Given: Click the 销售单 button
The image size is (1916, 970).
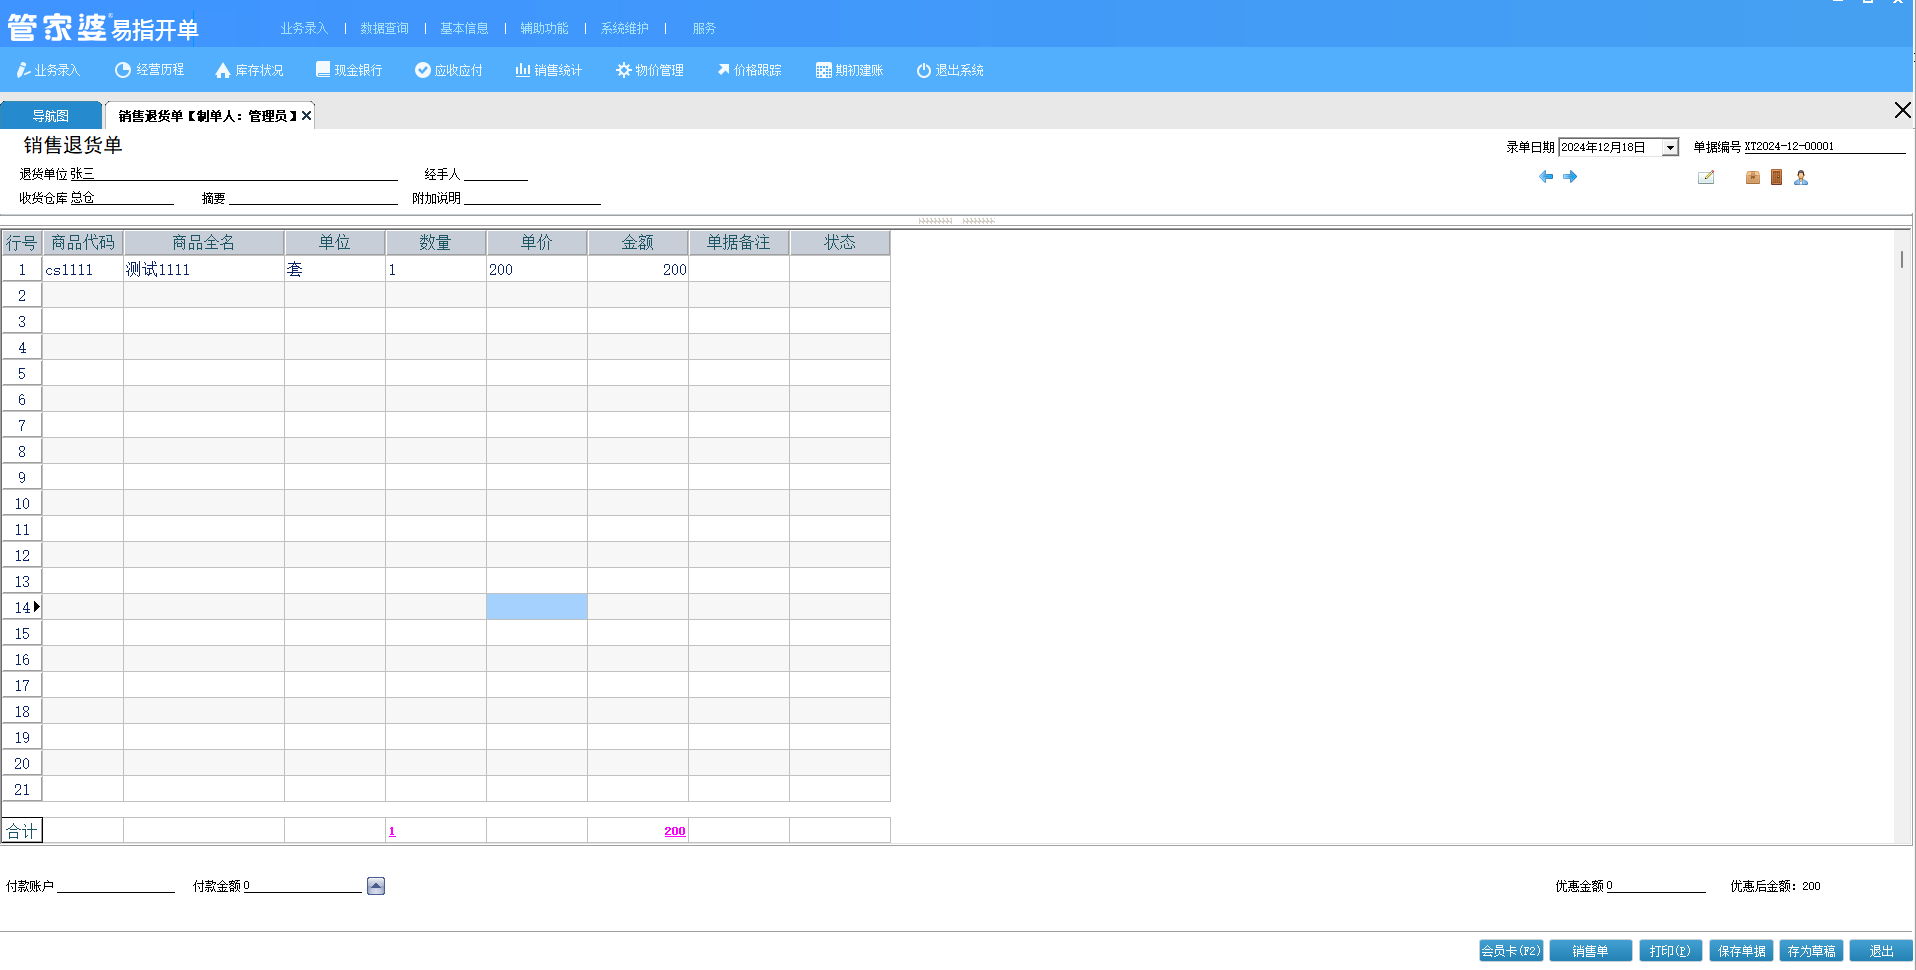Looking at the screenshot, I should (x=1590, y=951).
